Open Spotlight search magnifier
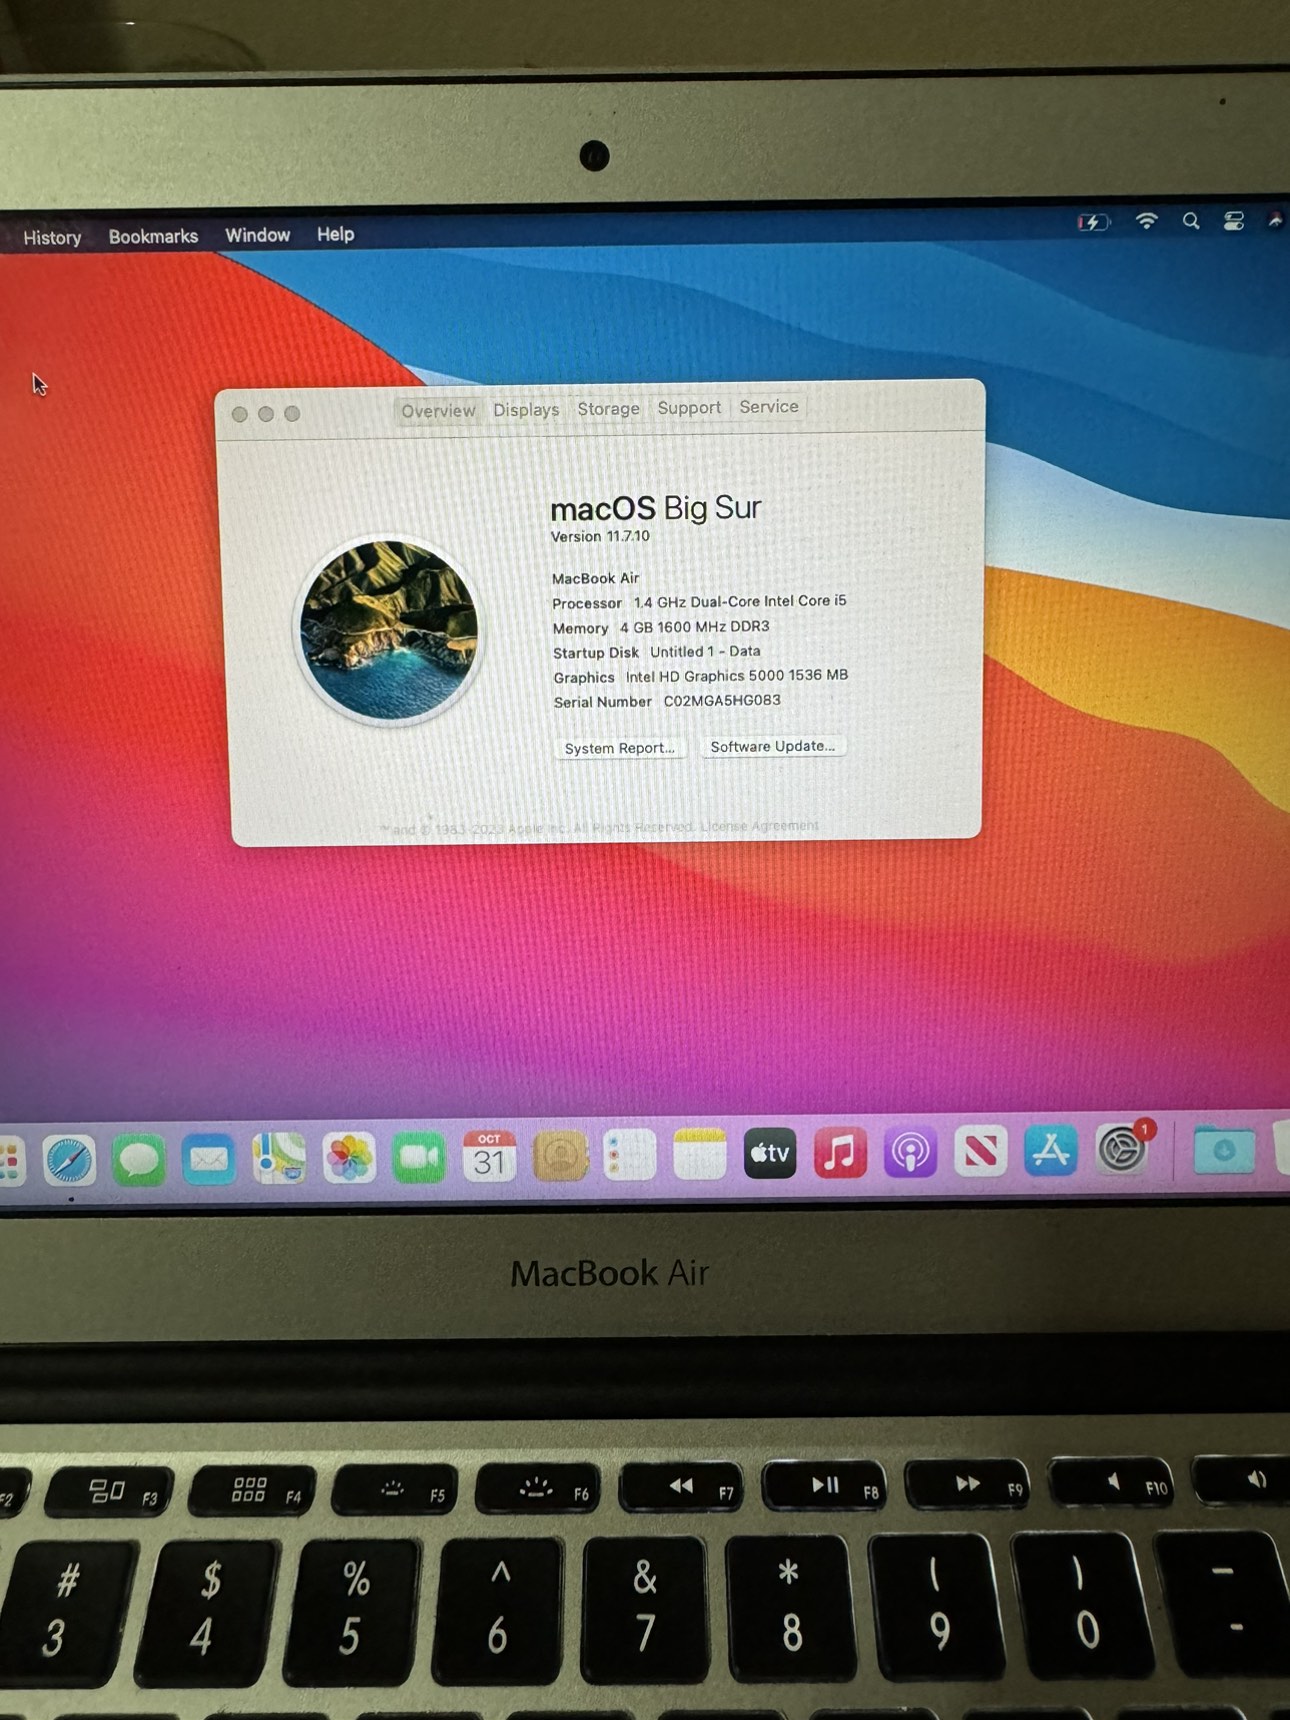The width and height of the screenshot is (1290, 1720). coord(1190,221)
